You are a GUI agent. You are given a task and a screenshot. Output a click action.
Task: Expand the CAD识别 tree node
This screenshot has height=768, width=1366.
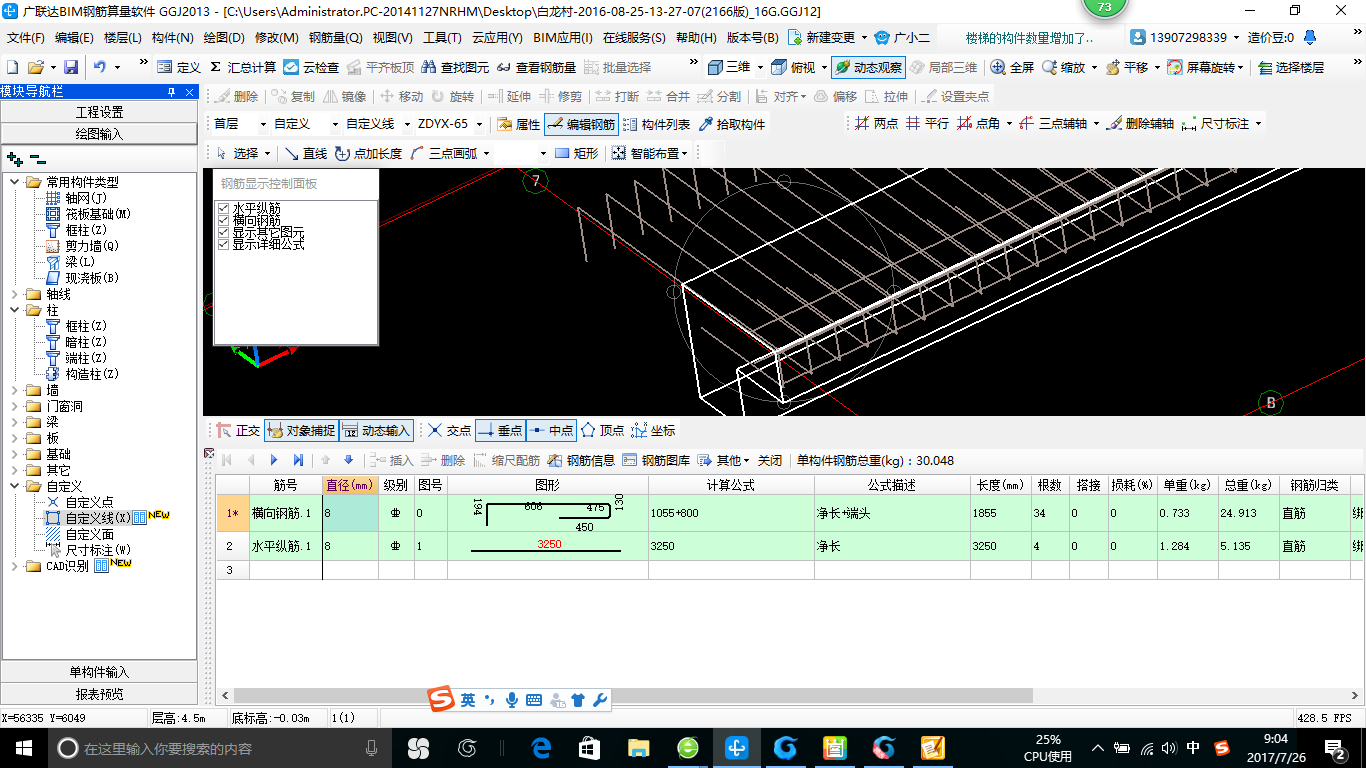(x=15, y=566)
